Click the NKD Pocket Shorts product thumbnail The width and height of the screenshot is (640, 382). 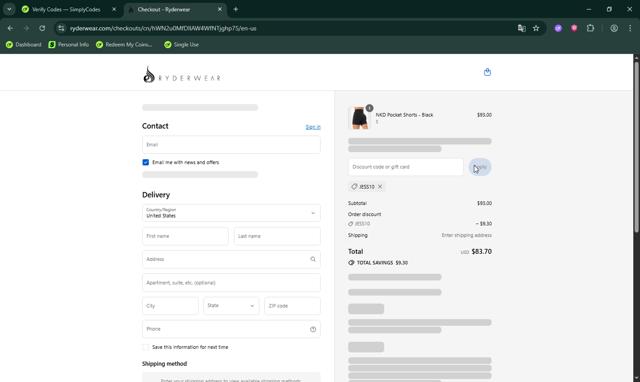point(359,118)
